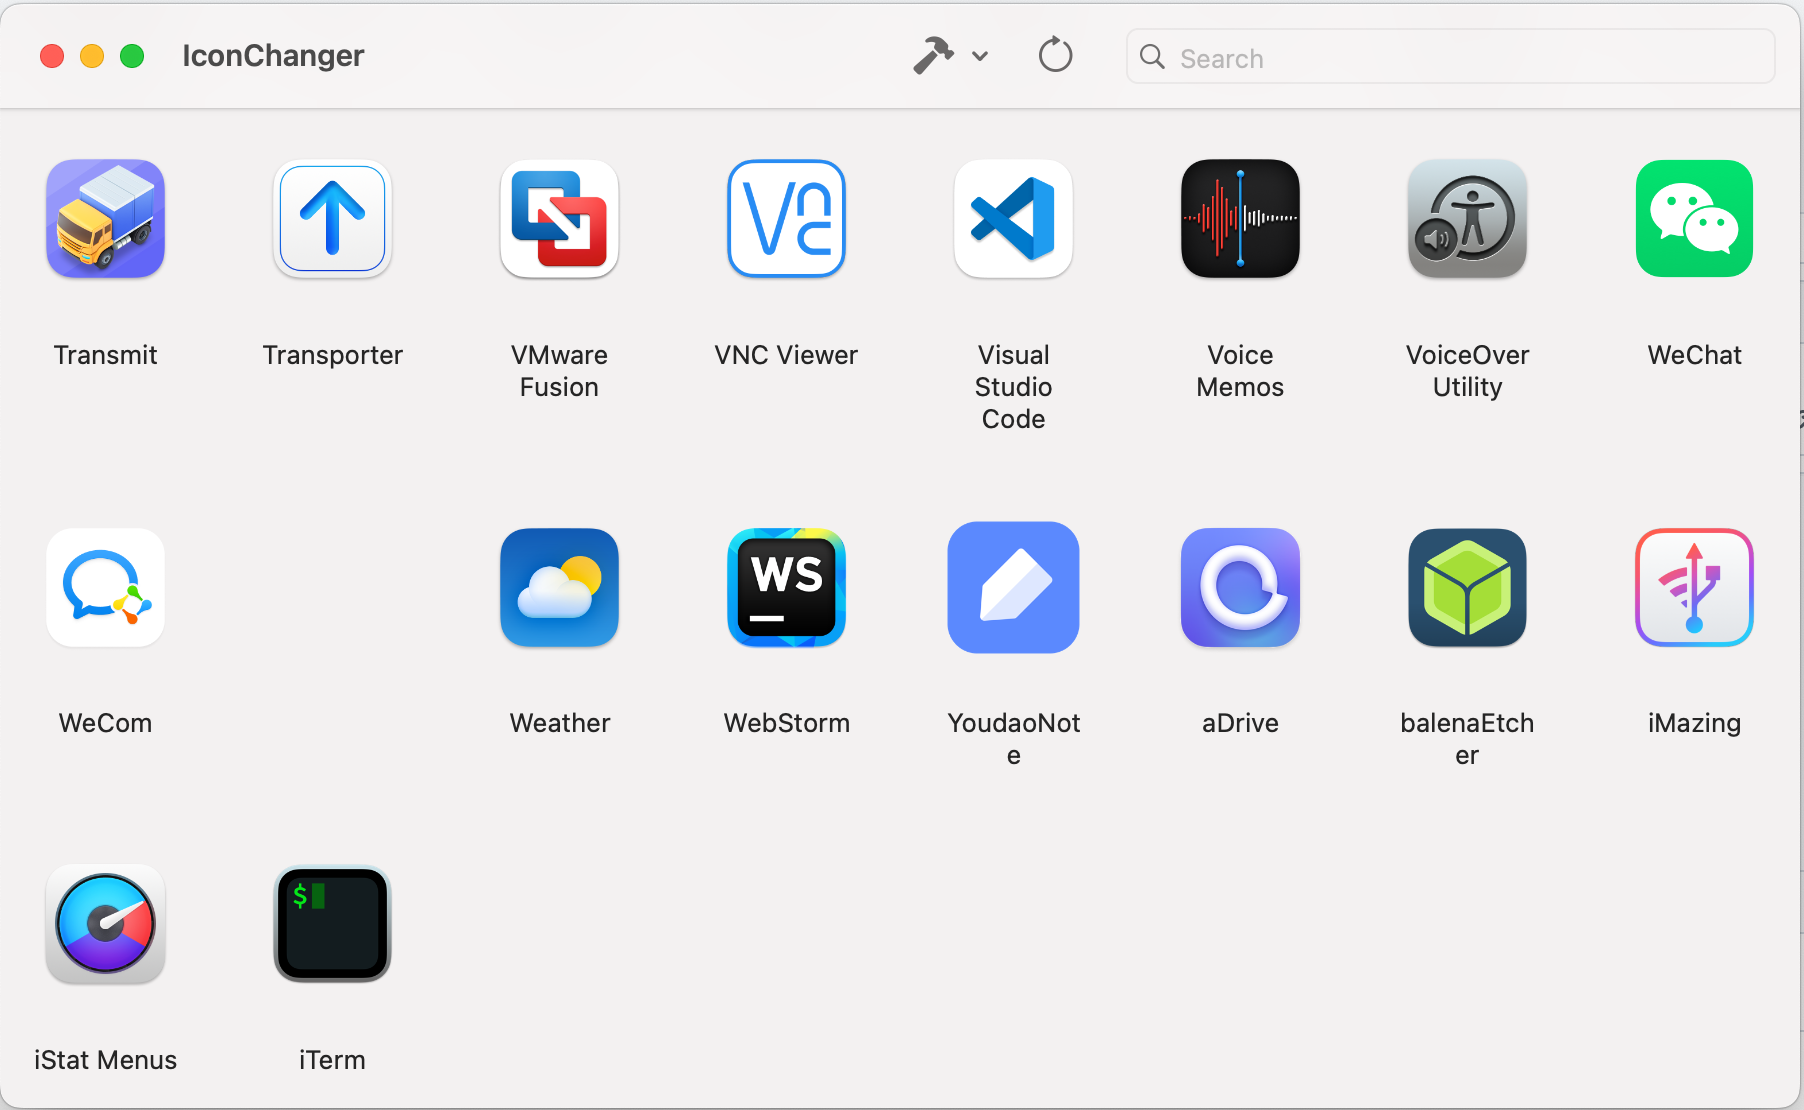The width and height of the screenshot is (1804, 1110).
Task: Click the "YoudaoNote" label text
Action: (1013, 739)
